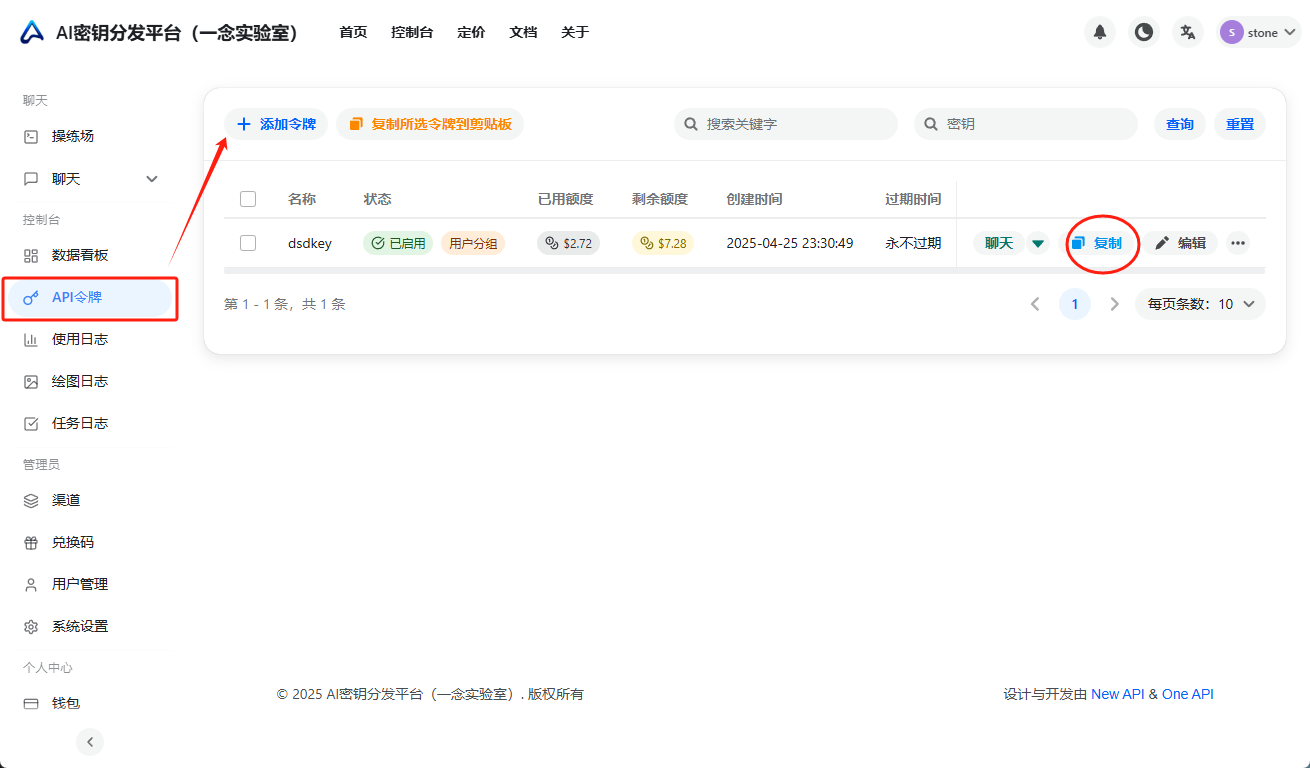
Task: Click the 重置 button
Action: [1240, 124]
